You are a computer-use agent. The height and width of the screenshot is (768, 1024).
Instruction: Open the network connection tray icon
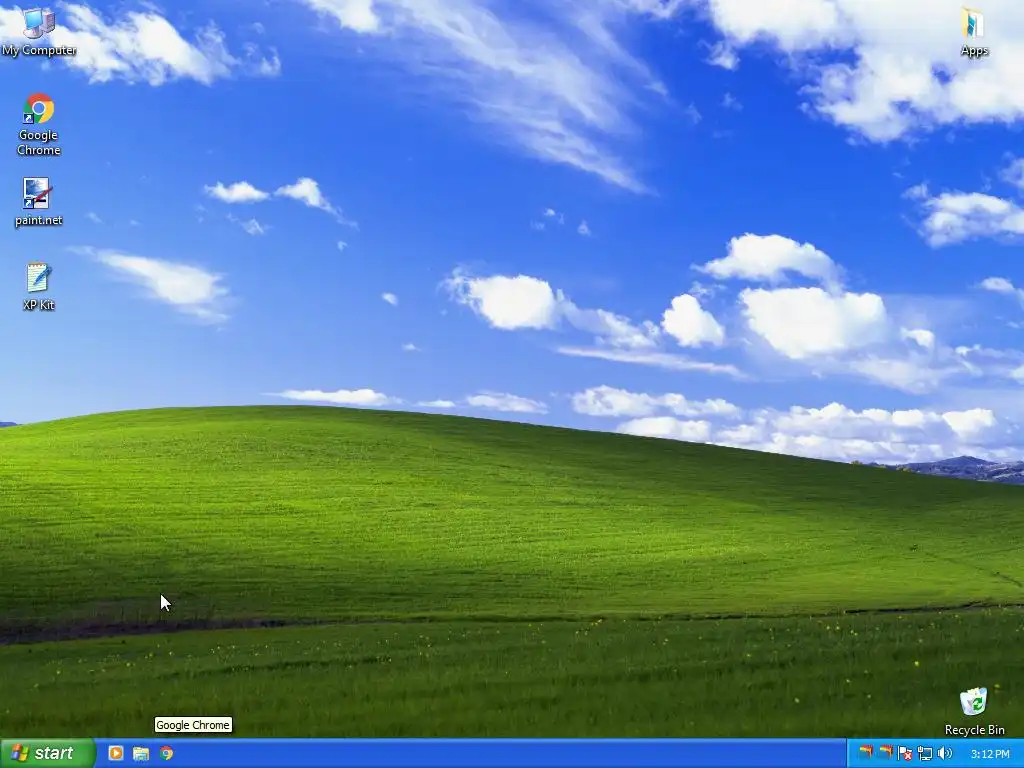(x=925, y=753)
